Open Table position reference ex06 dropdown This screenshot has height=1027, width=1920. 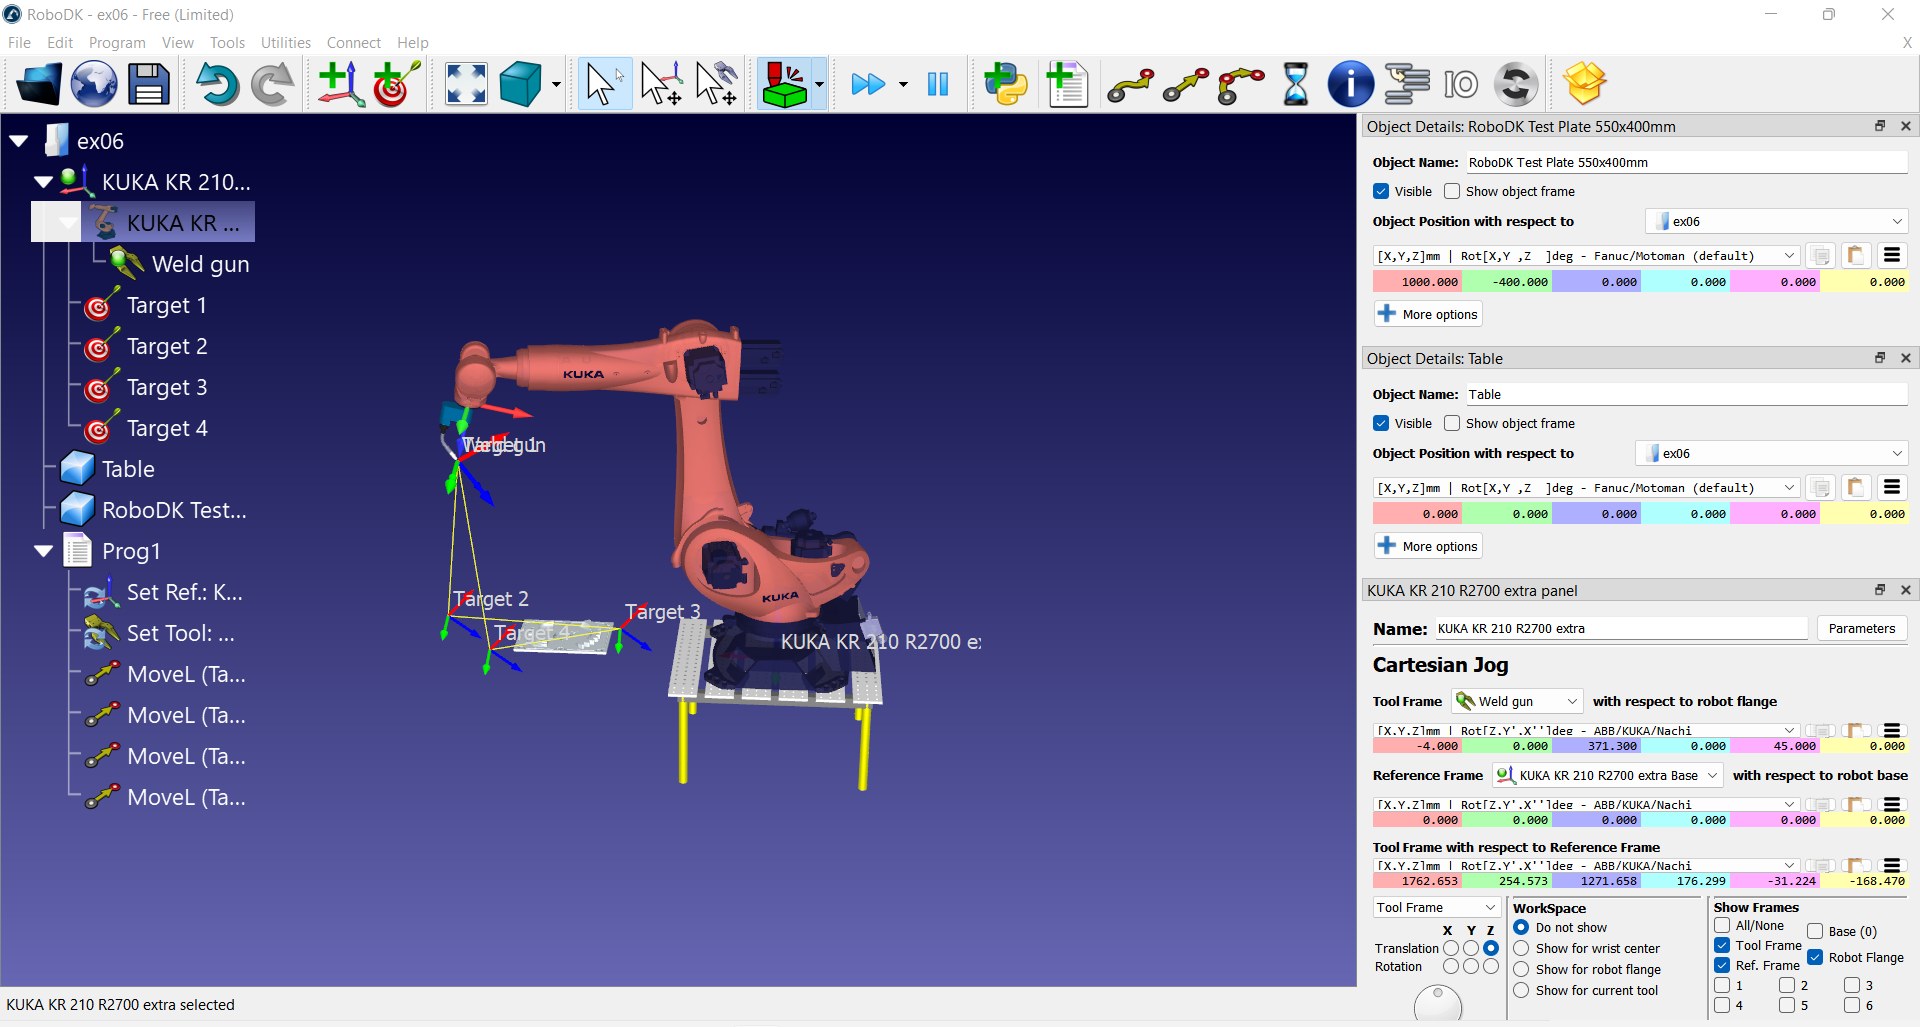[x=1771, y=453]
